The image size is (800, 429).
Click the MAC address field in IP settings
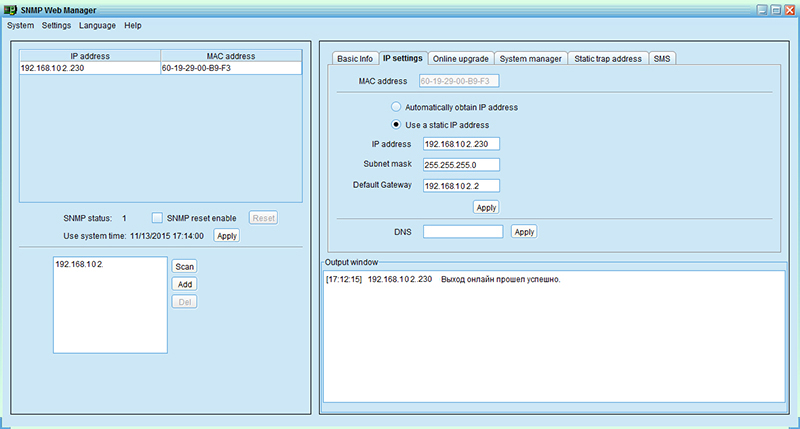459,81
